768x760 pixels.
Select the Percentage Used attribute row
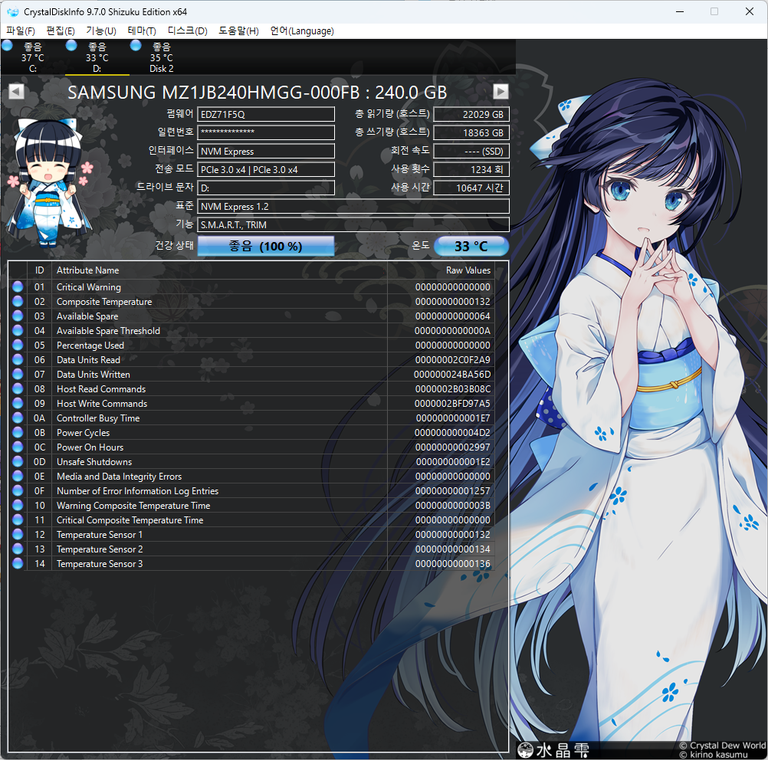[90, 345]
